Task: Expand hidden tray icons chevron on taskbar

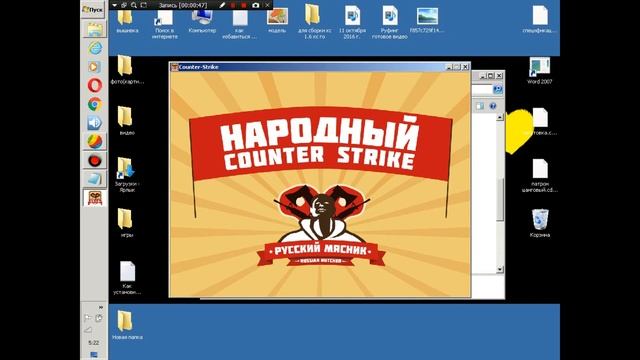Action: 101,307
